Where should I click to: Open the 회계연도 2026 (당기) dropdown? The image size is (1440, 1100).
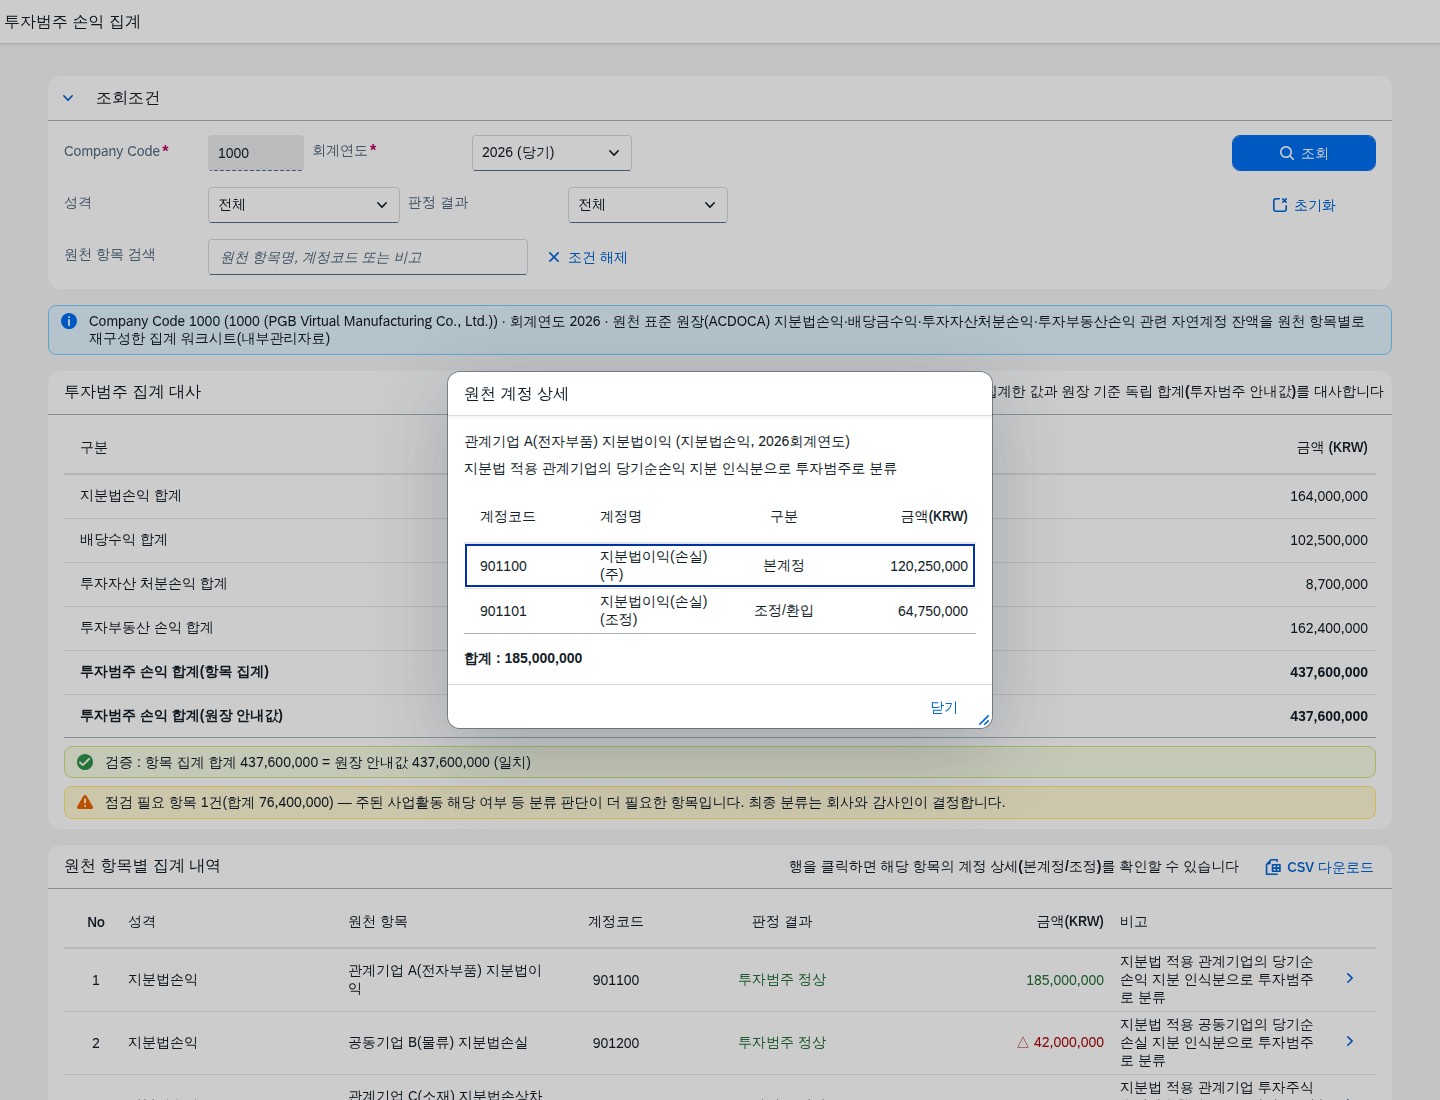coord(551,153)
